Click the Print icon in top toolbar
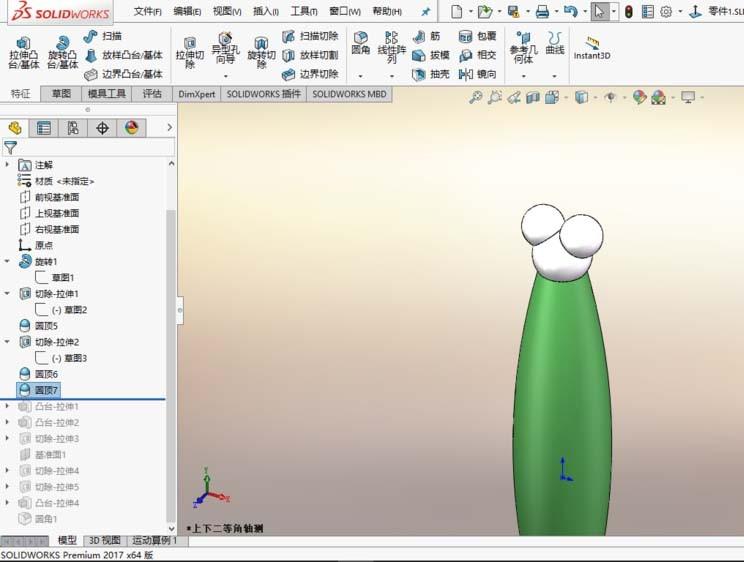 [x=542, y=11]
